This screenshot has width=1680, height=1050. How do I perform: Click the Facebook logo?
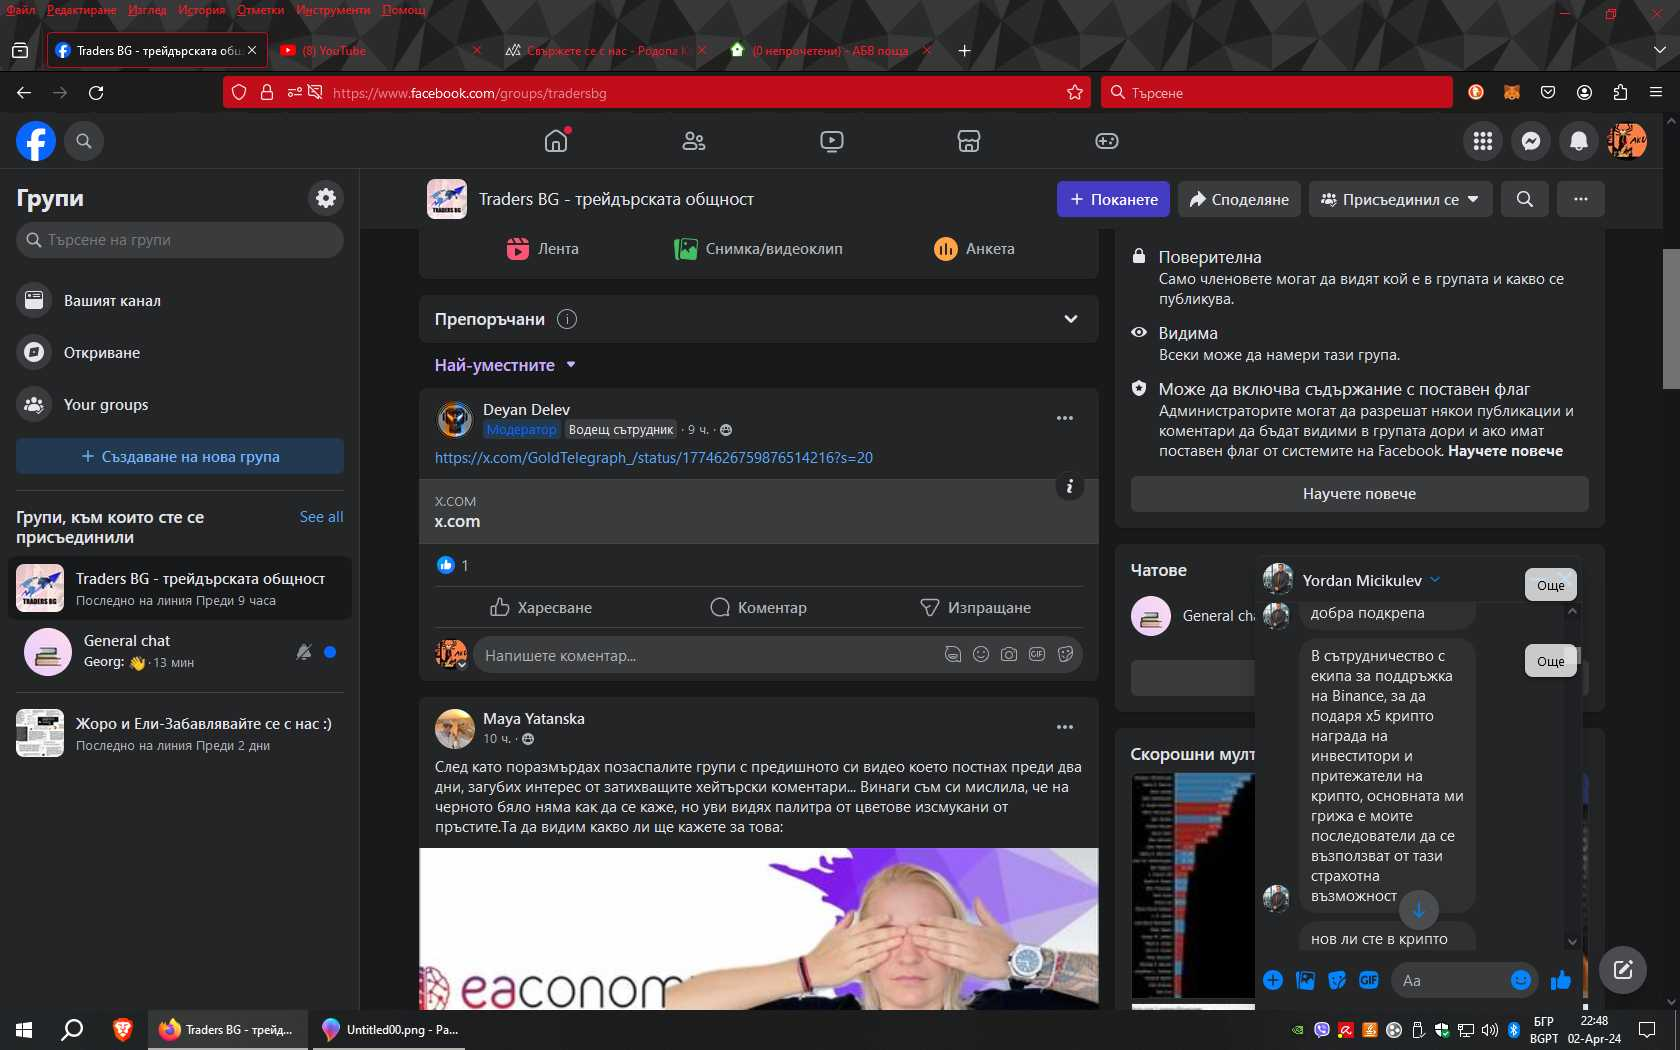36,141
